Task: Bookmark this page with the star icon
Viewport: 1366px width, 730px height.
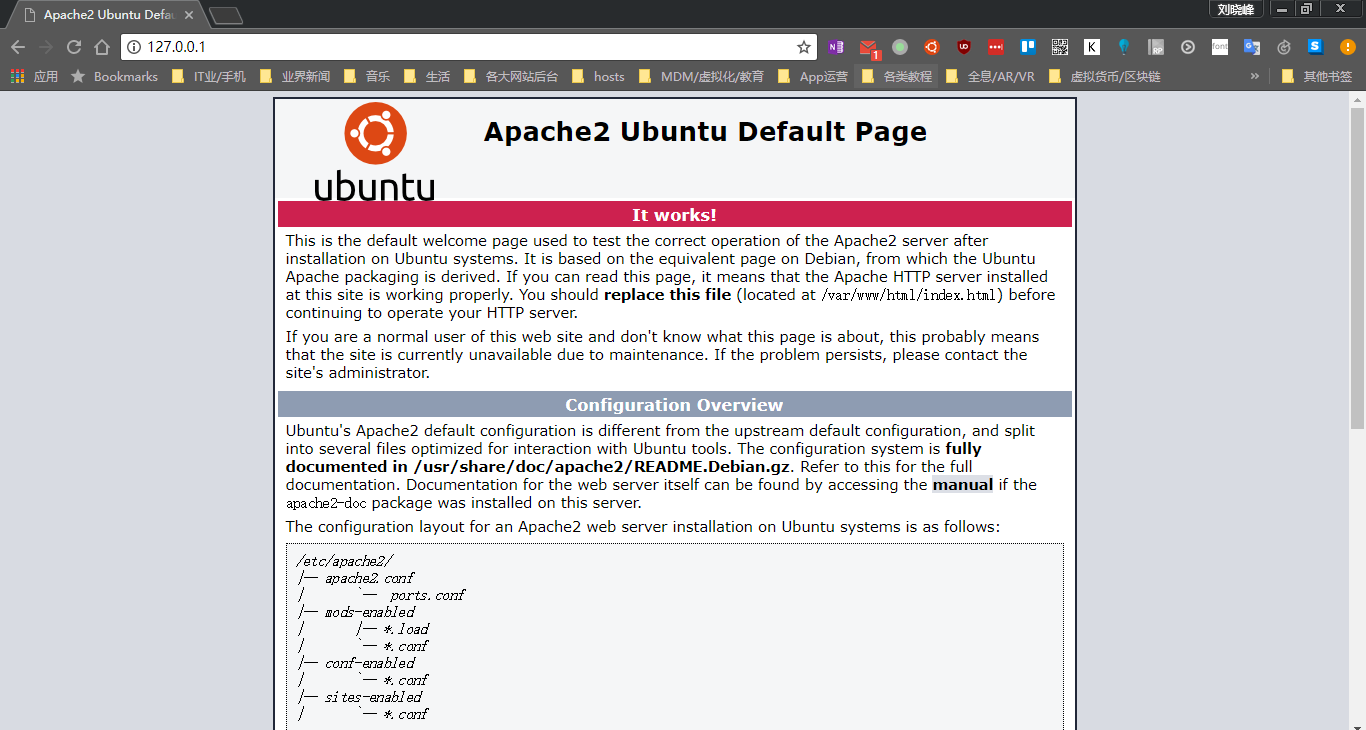Action: pos(803,47)
